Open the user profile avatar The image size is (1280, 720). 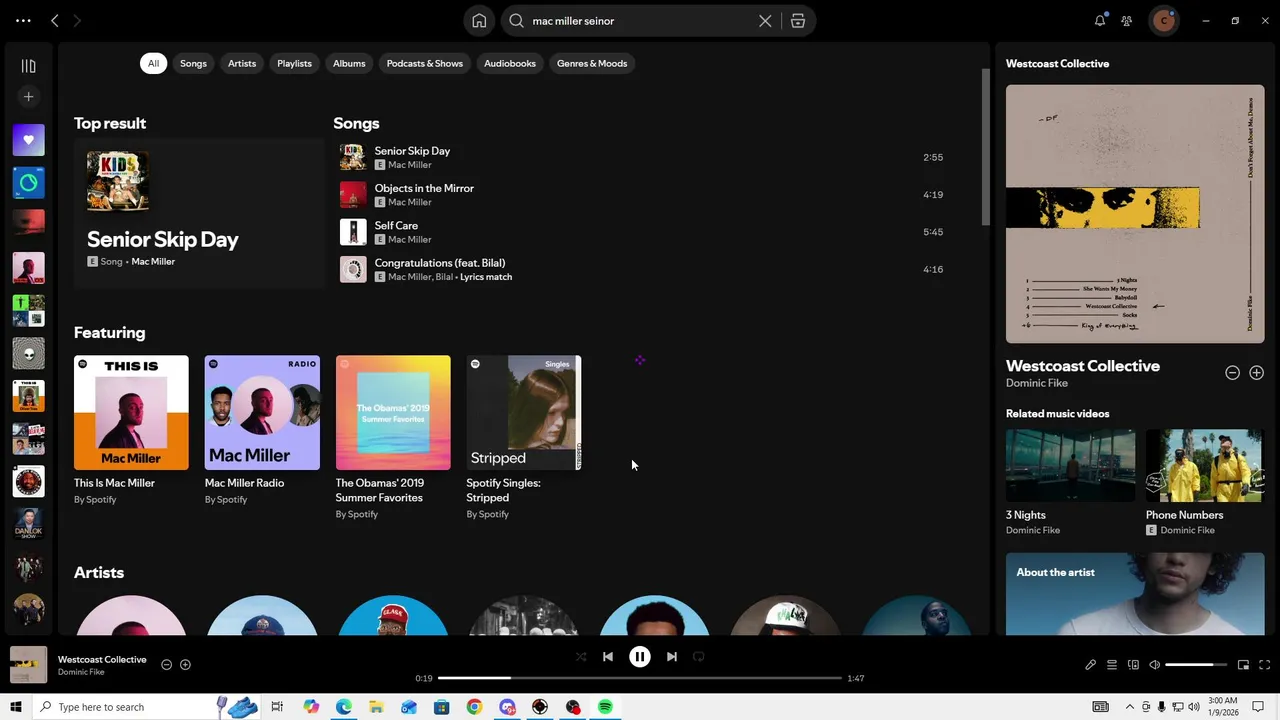point(1164,21)
